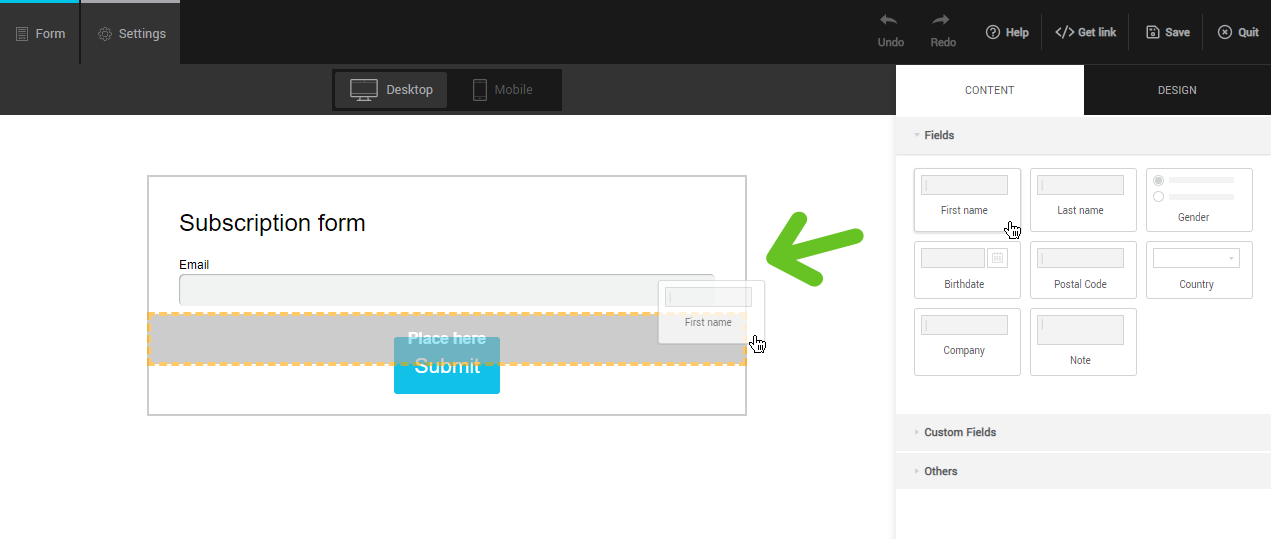Save the form using Save icon
Image resolution: width=1271 pixels, height=539 pixels.
pos(1167,32)
